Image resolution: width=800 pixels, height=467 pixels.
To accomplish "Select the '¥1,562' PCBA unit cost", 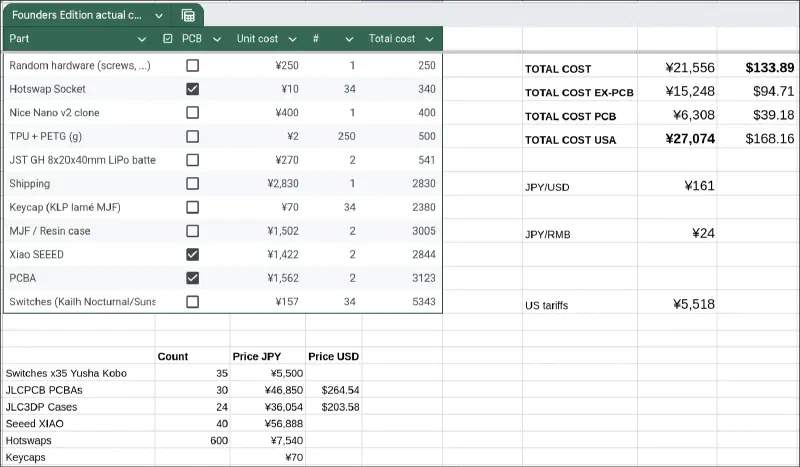I will point(283,278).
